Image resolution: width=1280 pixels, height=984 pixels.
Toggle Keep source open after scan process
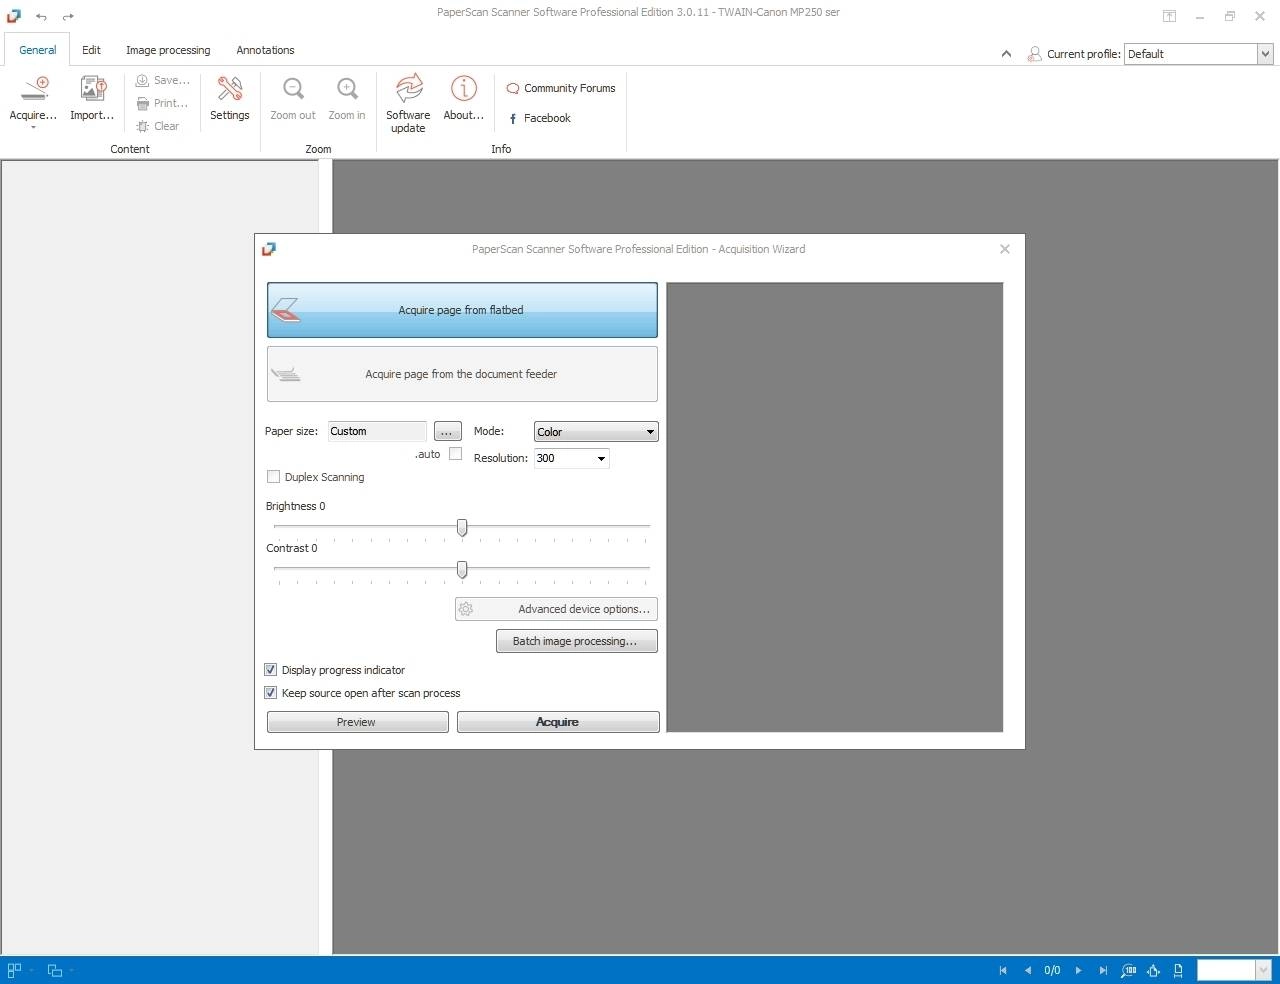(x=270, y=693)
